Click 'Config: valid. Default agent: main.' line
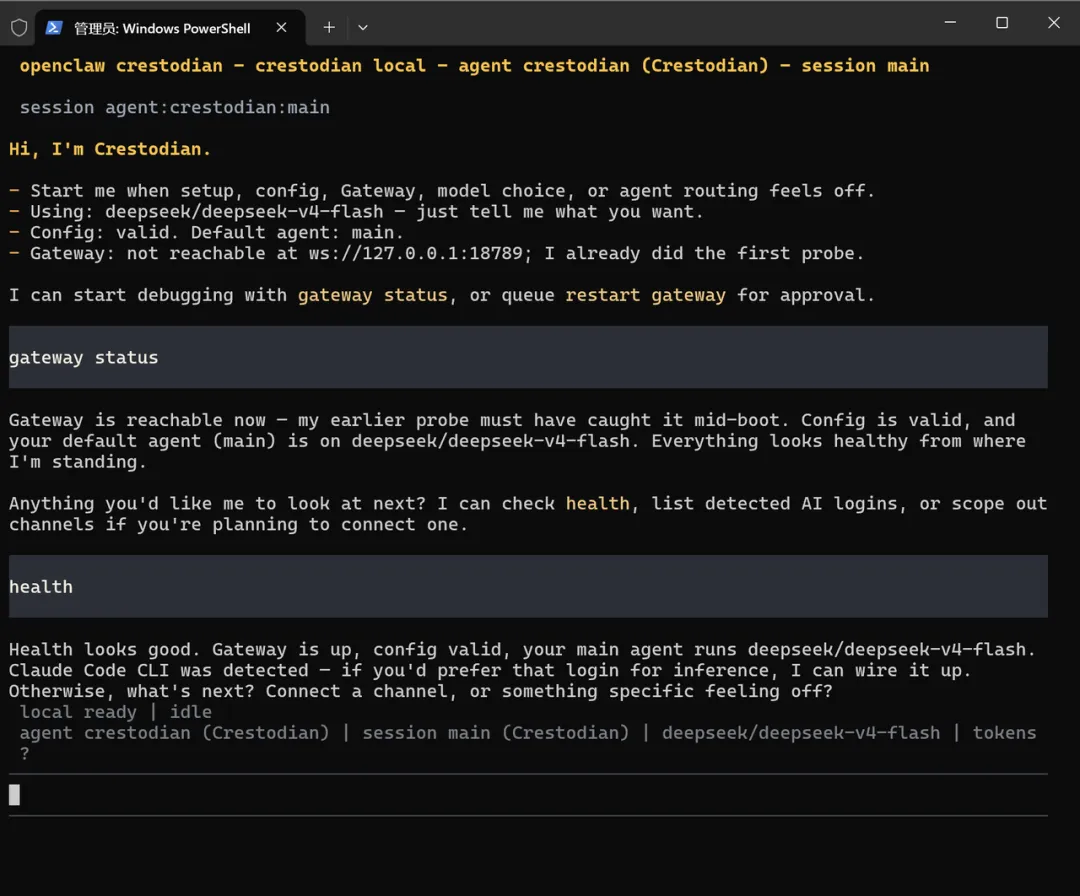The height and width of the screenshot is (896, 1080). [x=206, y=232]
